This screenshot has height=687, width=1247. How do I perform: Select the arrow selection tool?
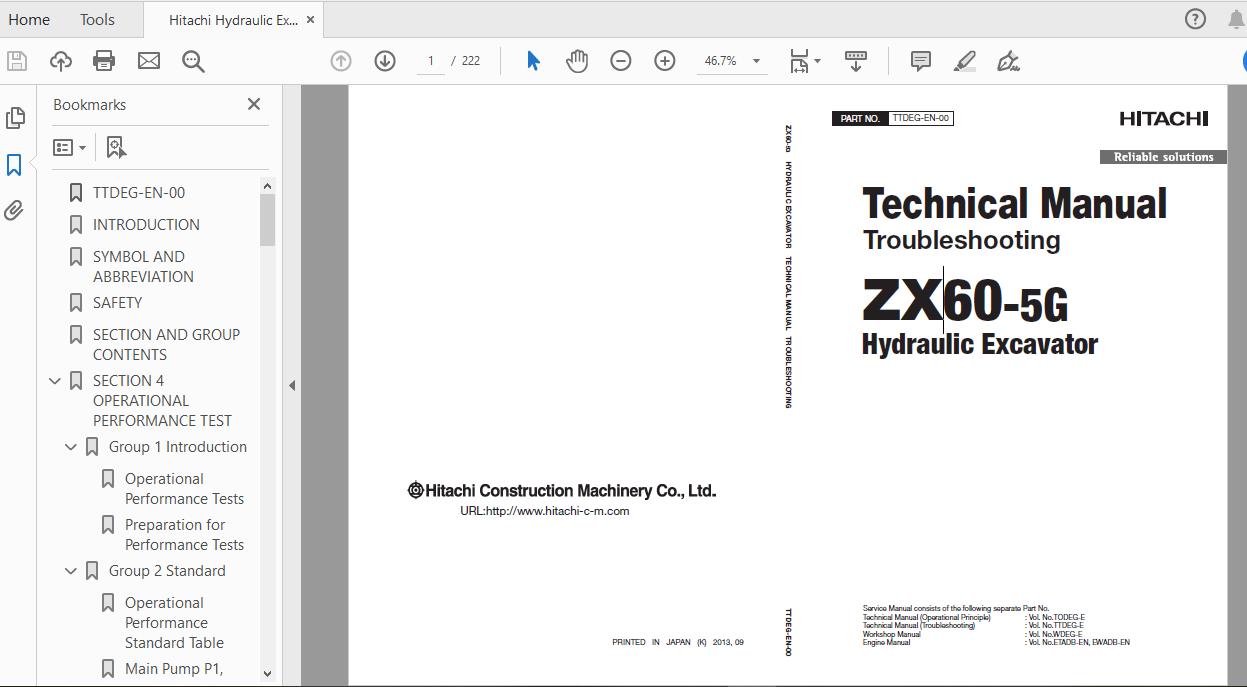click(533, 61)
